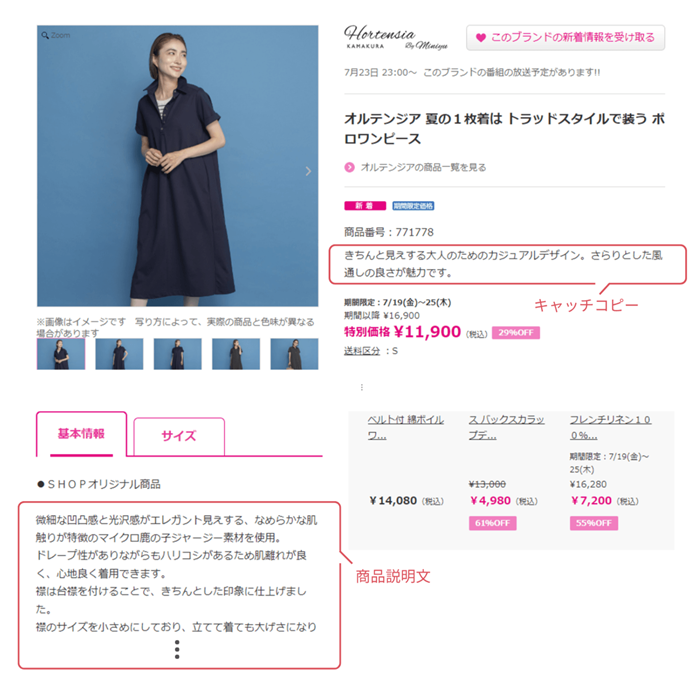Expand description with three-dot ellipsis
The image size is (700, 684).
(177, 649)
